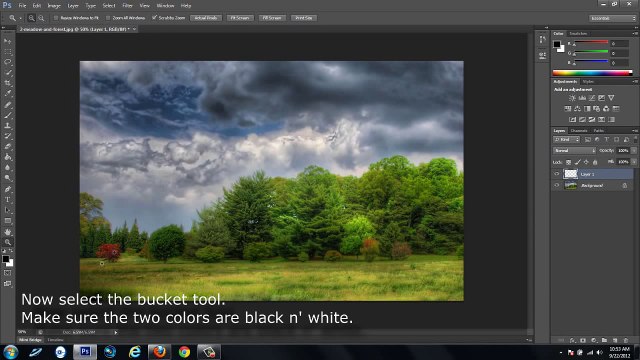
Task: Choose Zoom Out mode in options bar
Action: [41, 18]
